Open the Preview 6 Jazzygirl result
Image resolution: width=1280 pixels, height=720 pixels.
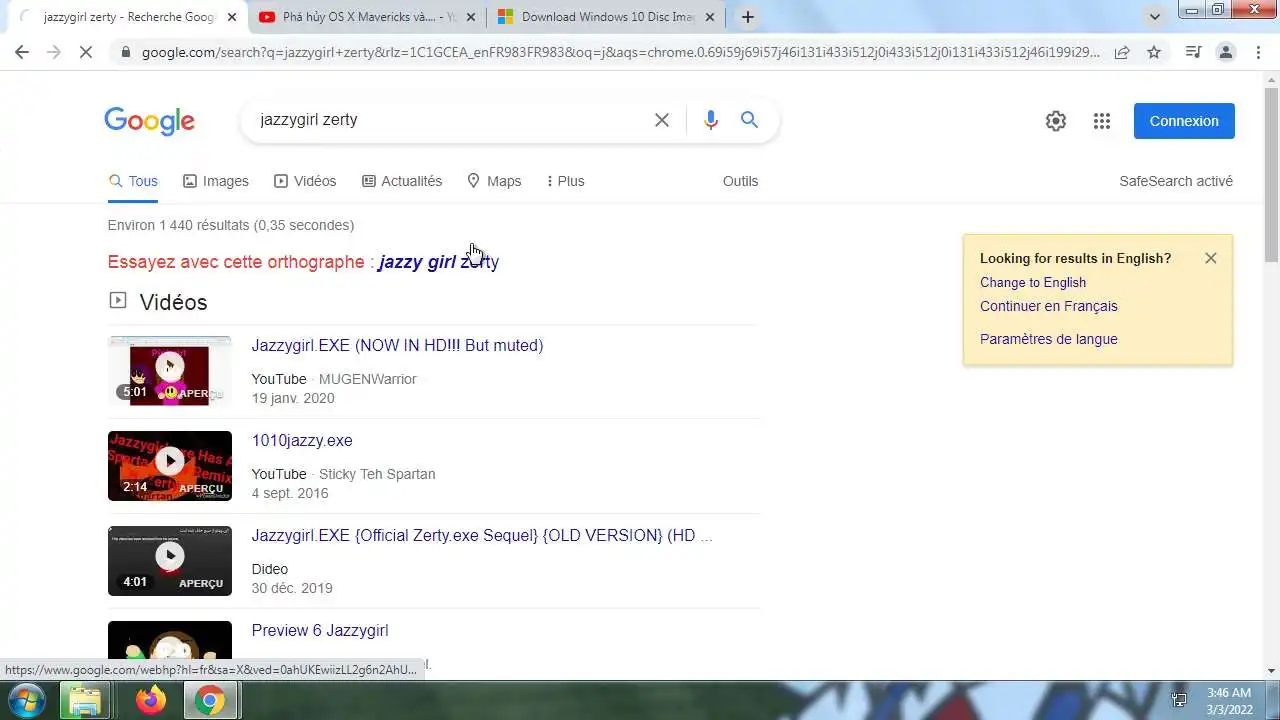click(x=320, y=630)
